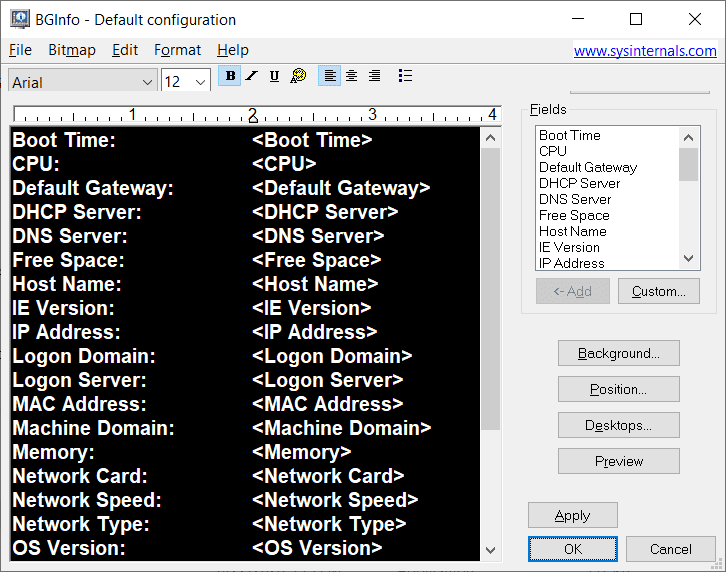Click the "Machine Domain:" label in the editor
The image size is (726, 572).
[93, 428]
